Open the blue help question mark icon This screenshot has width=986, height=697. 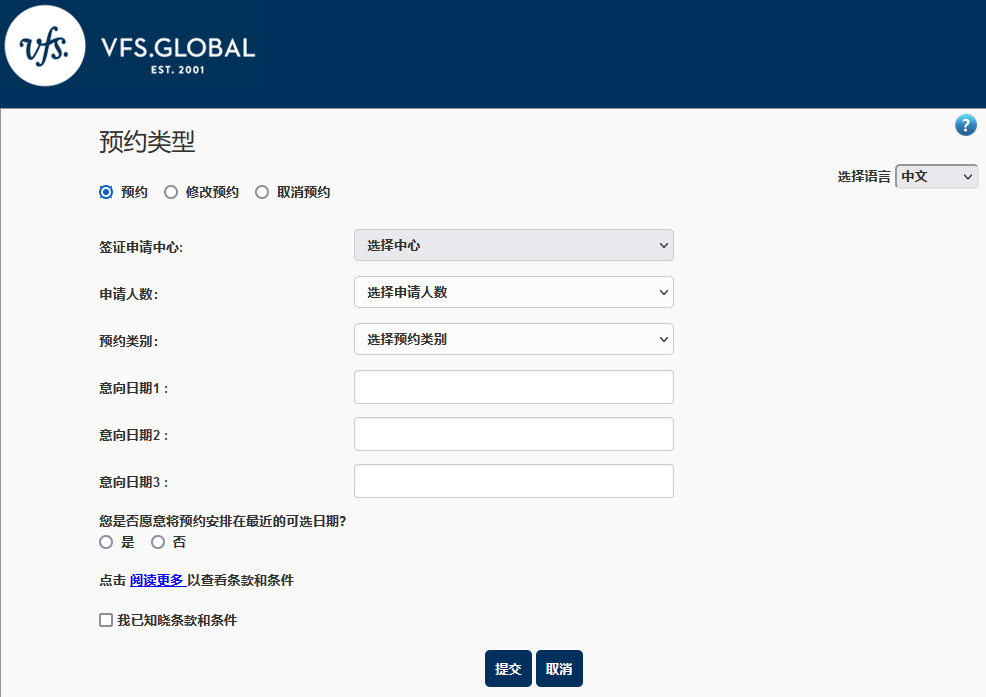click(965, 125)
